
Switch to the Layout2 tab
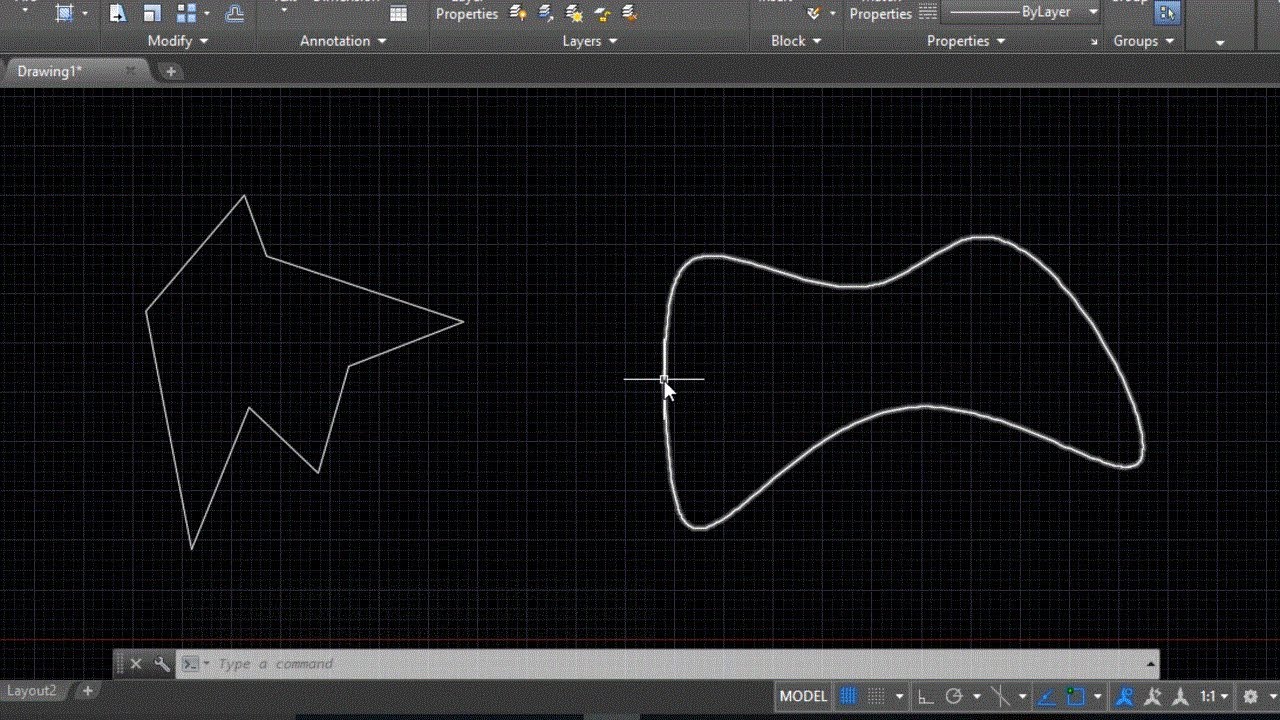point(31,691)
